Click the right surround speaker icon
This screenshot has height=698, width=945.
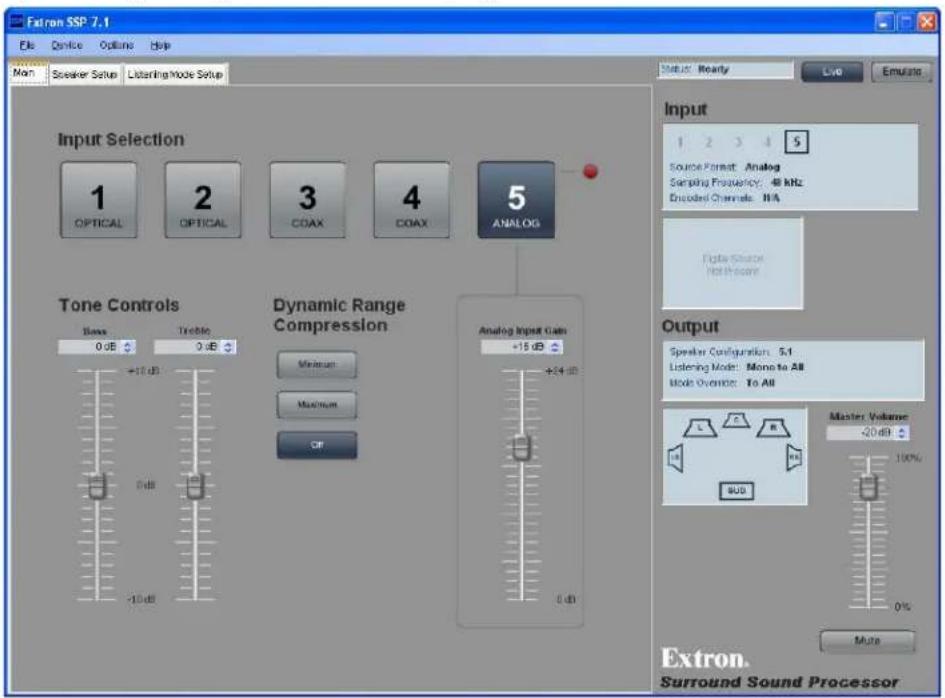794,459
